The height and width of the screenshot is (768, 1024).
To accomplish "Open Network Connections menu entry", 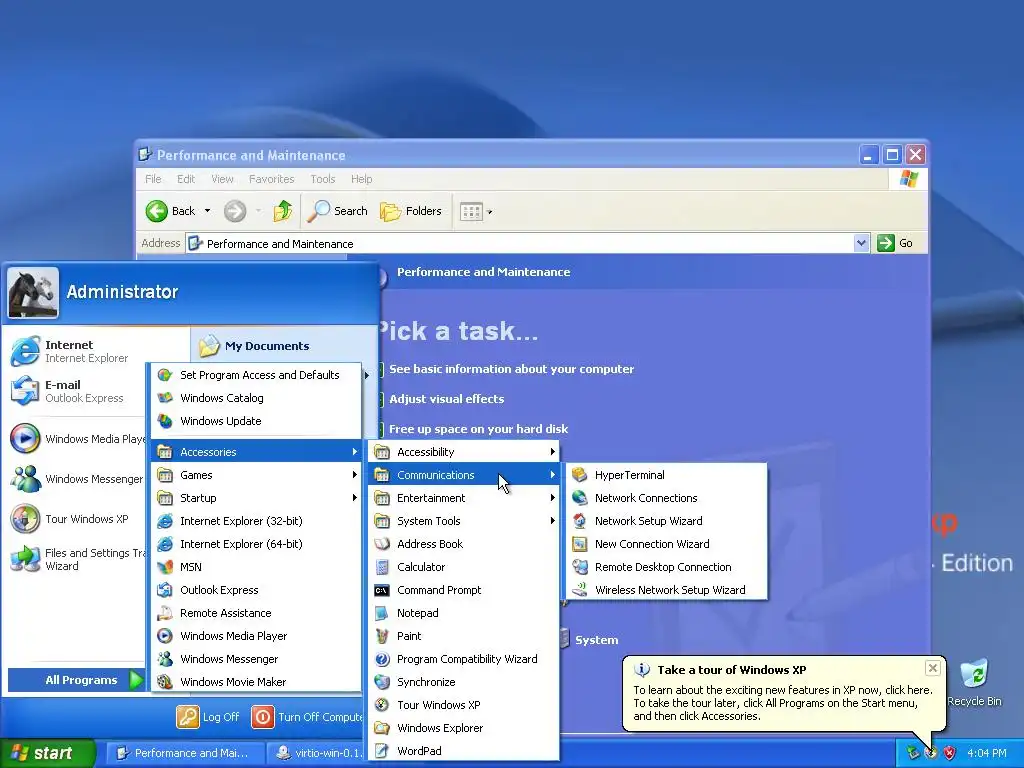I will 666,498.
